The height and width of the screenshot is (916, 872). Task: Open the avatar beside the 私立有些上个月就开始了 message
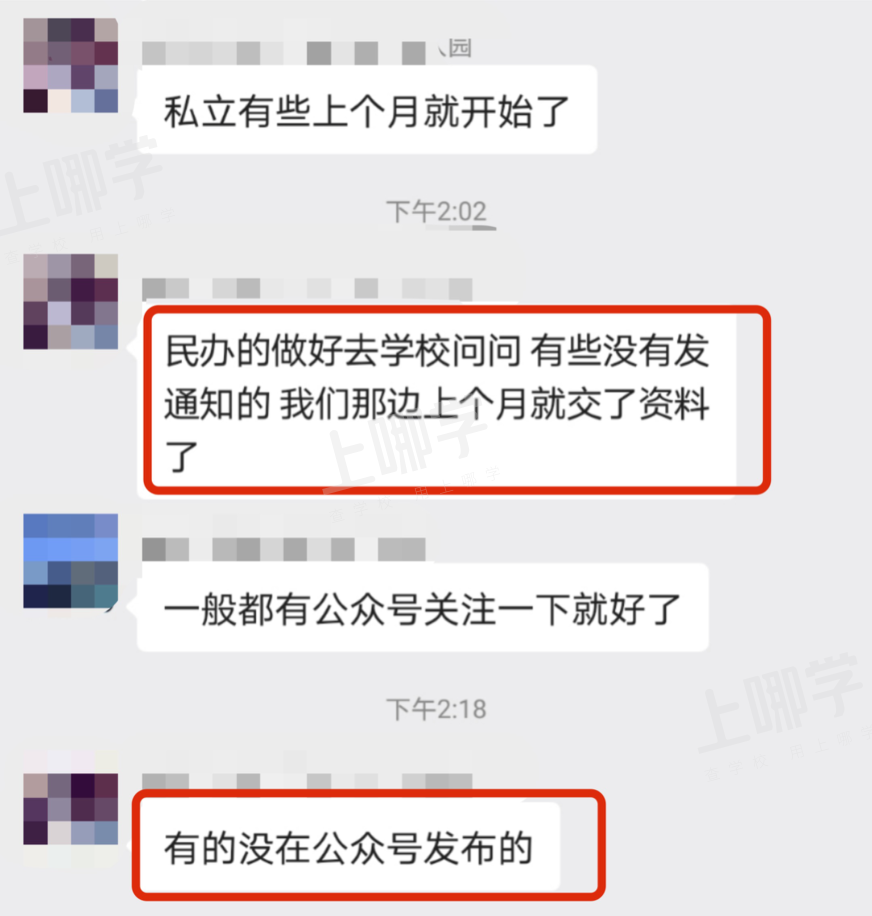(x=71, y=65)
